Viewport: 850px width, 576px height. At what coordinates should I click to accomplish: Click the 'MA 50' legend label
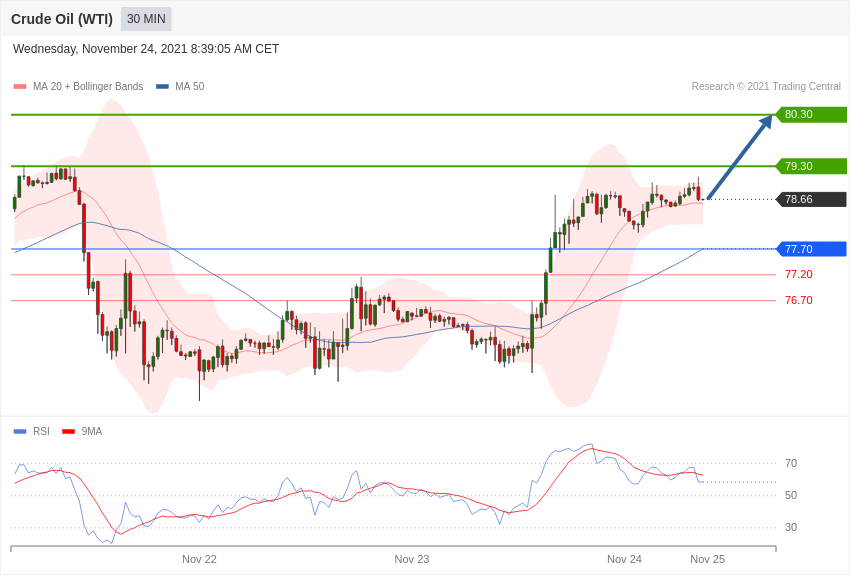pos(190,87)
